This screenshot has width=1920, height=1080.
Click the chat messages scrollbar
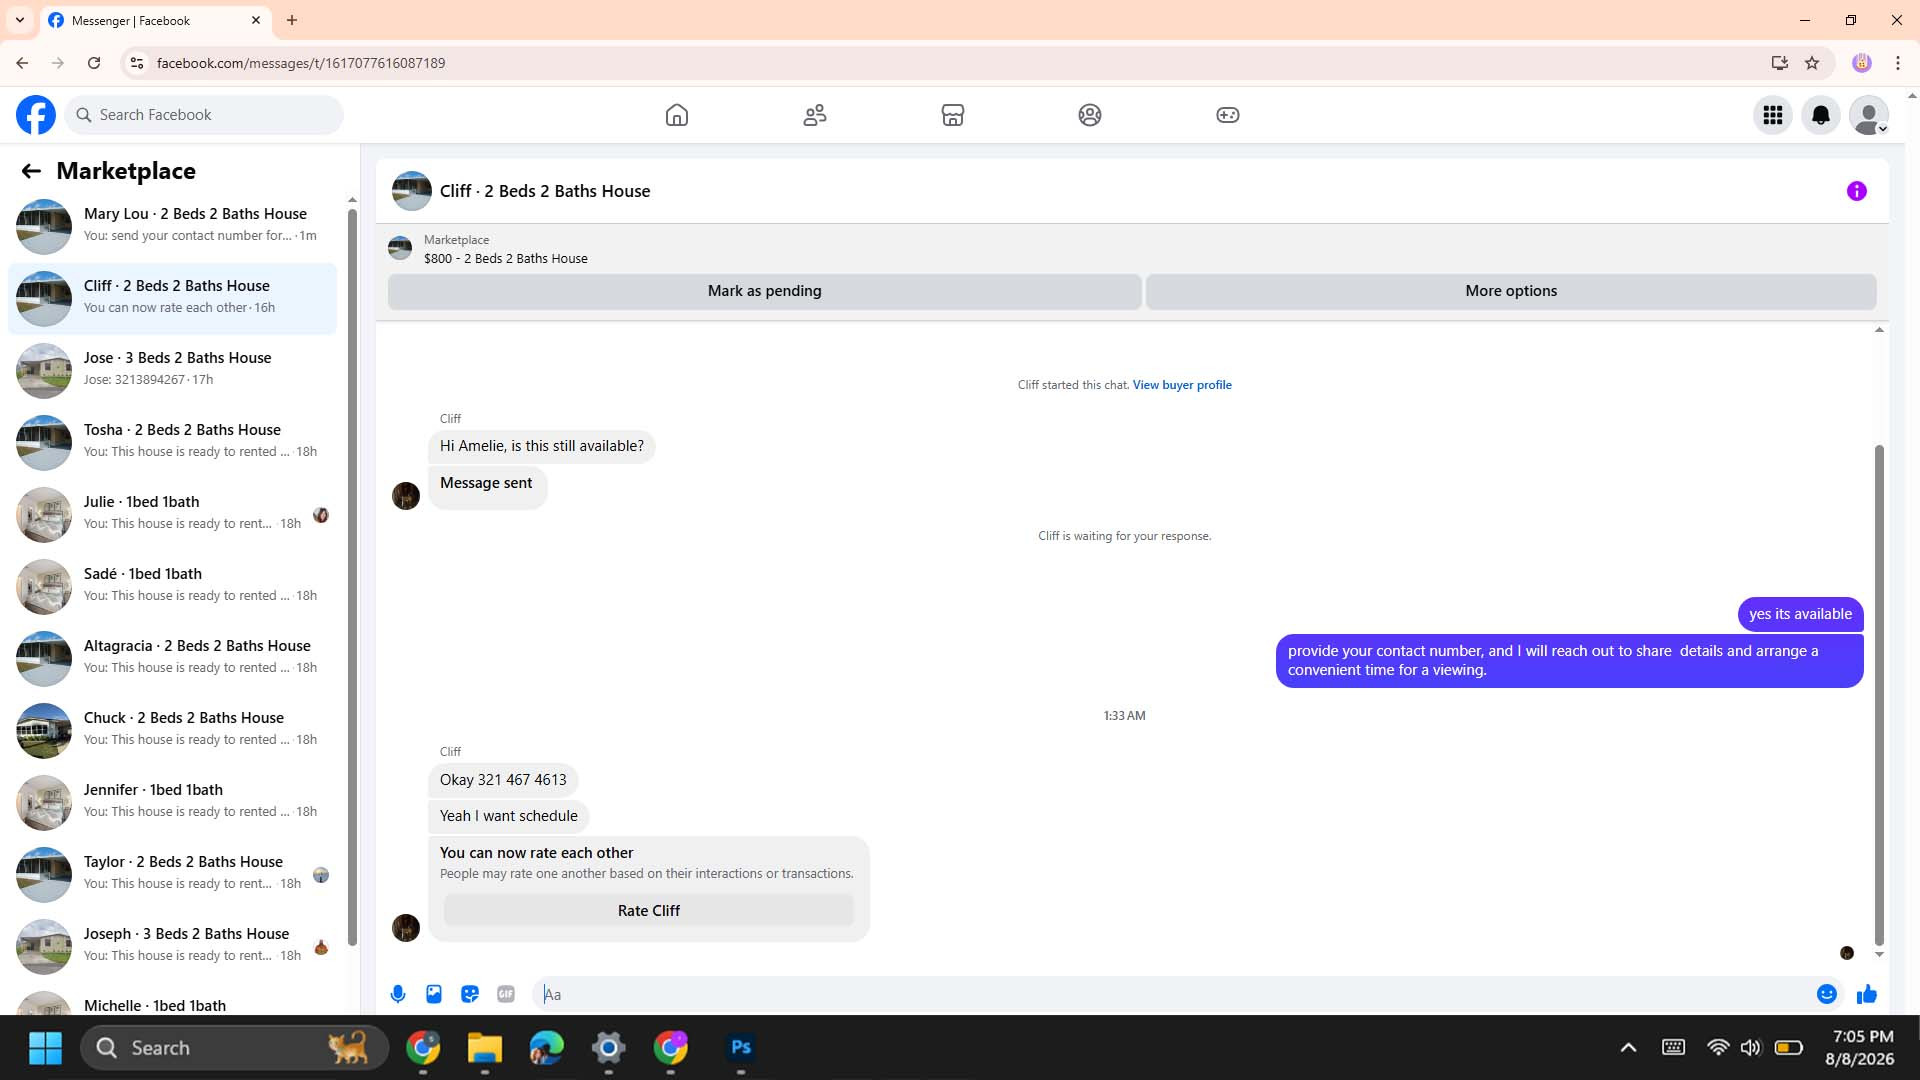[1879, 695]
